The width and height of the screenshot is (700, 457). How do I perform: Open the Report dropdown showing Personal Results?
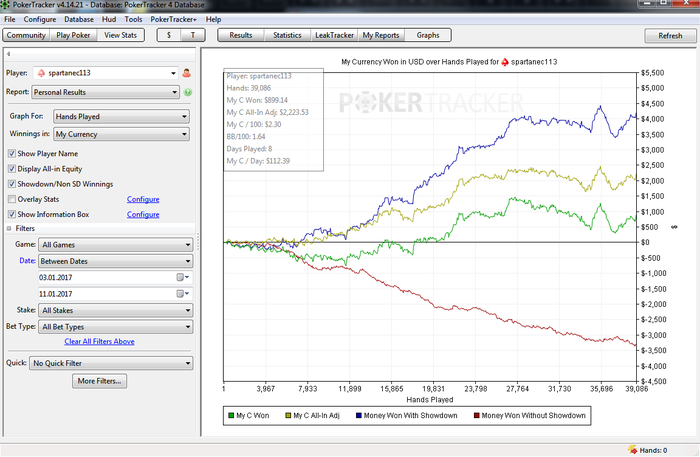[x=105, y=92]
